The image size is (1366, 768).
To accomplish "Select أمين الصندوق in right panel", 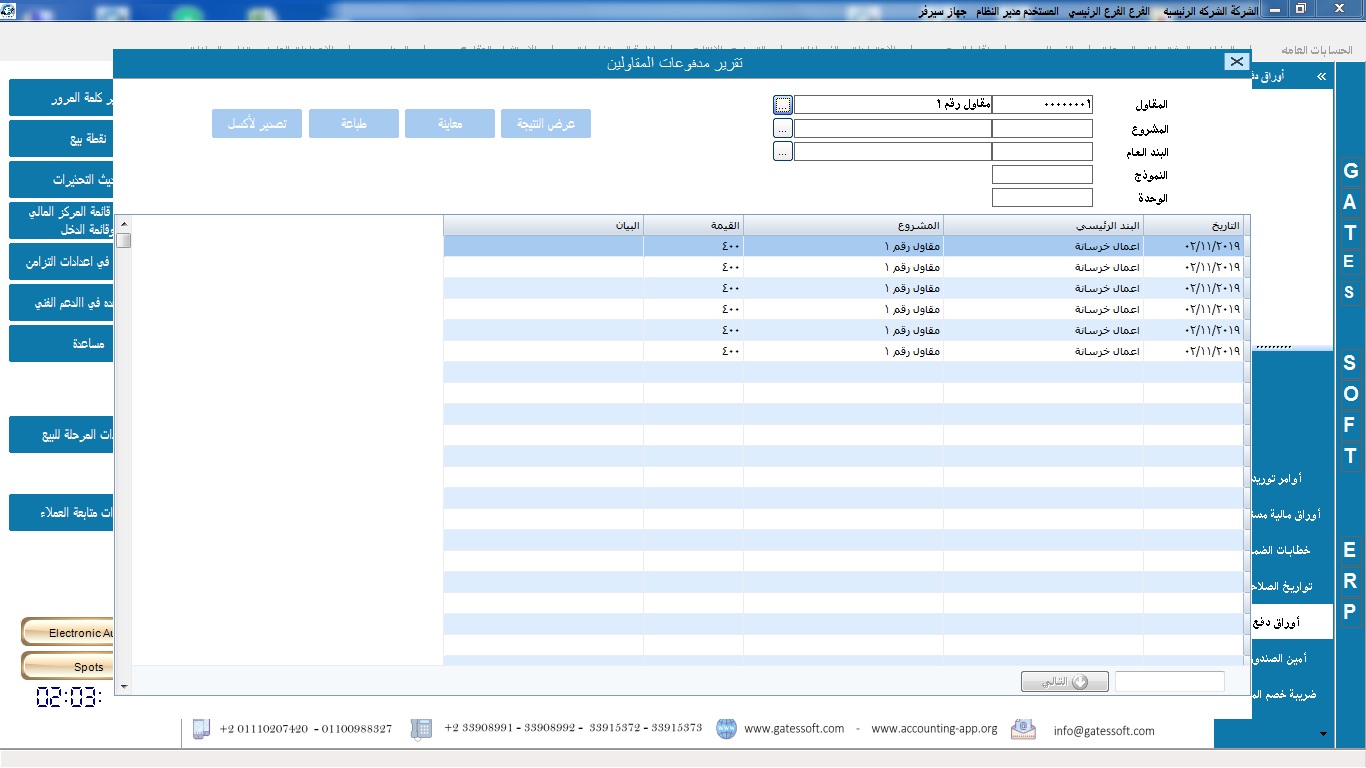I will point(1292,658).
